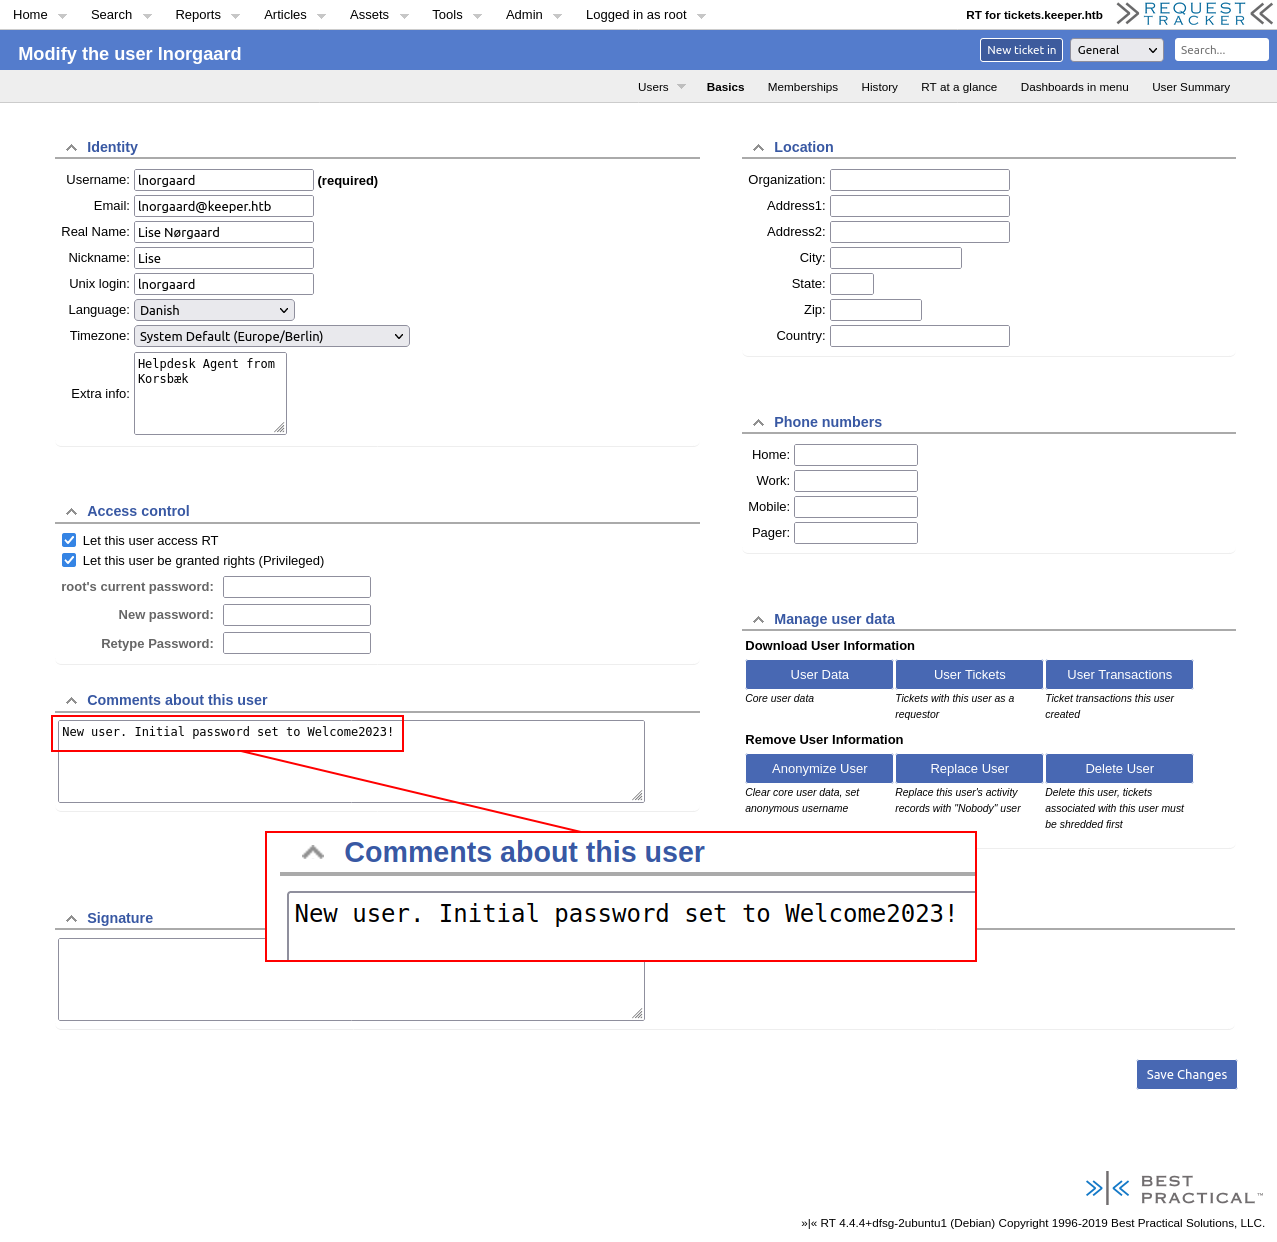This screenshot has width=1277, height=1242.
Task: Uncheck Let this user access RT
Action: [x=69, y=540]
